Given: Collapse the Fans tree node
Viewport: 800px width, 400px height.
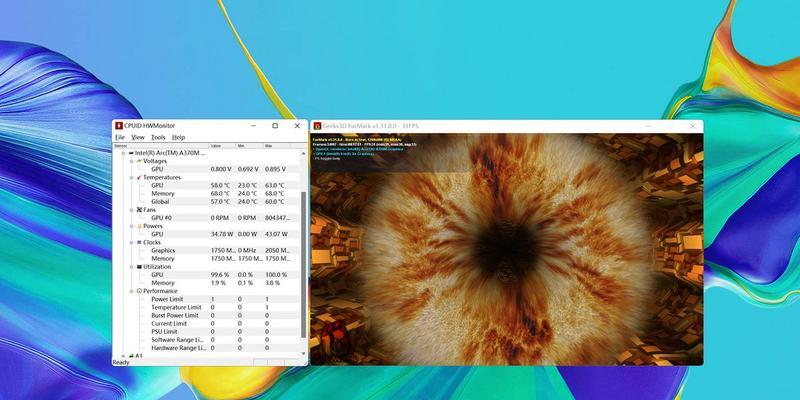Looking at the screenshot, I should tap(131, 210).
